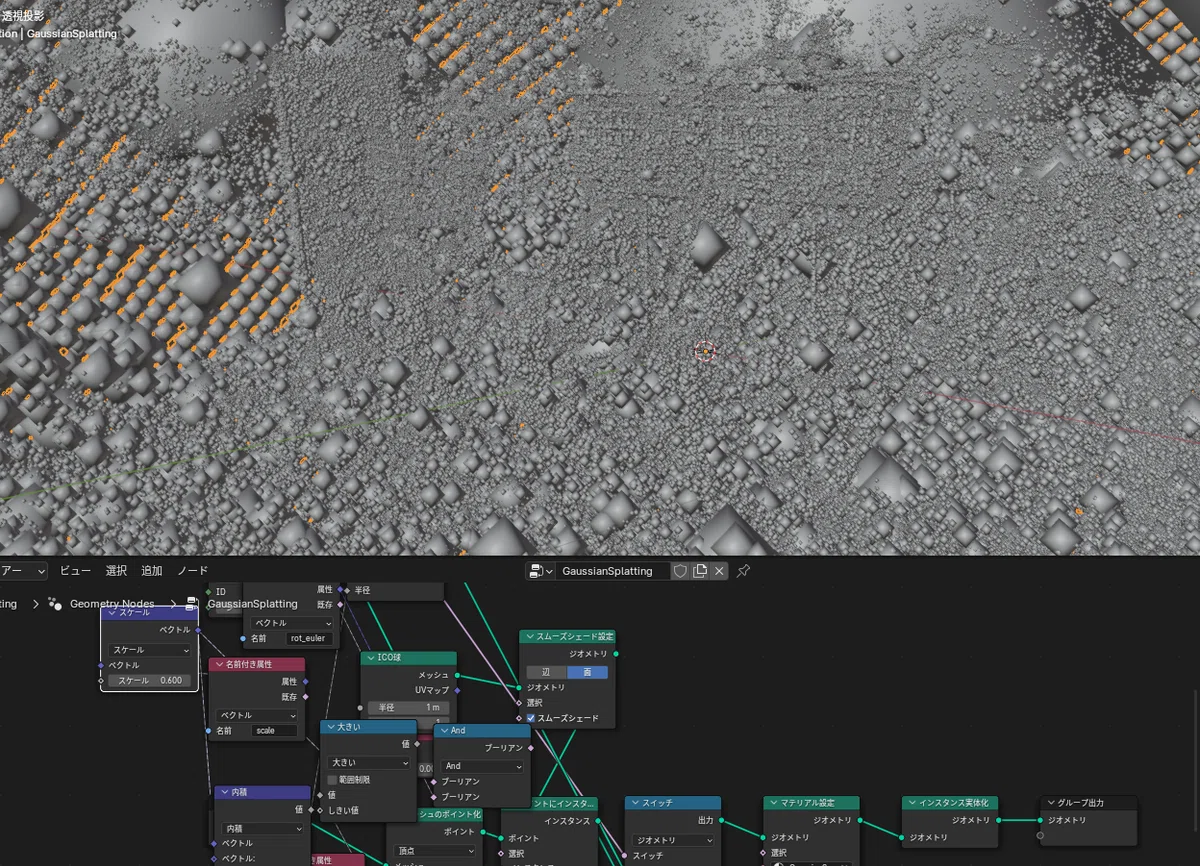The width and height of the screenshot is (1200, 866).
Task: Edit the scale name field
Action: (275, 731)
